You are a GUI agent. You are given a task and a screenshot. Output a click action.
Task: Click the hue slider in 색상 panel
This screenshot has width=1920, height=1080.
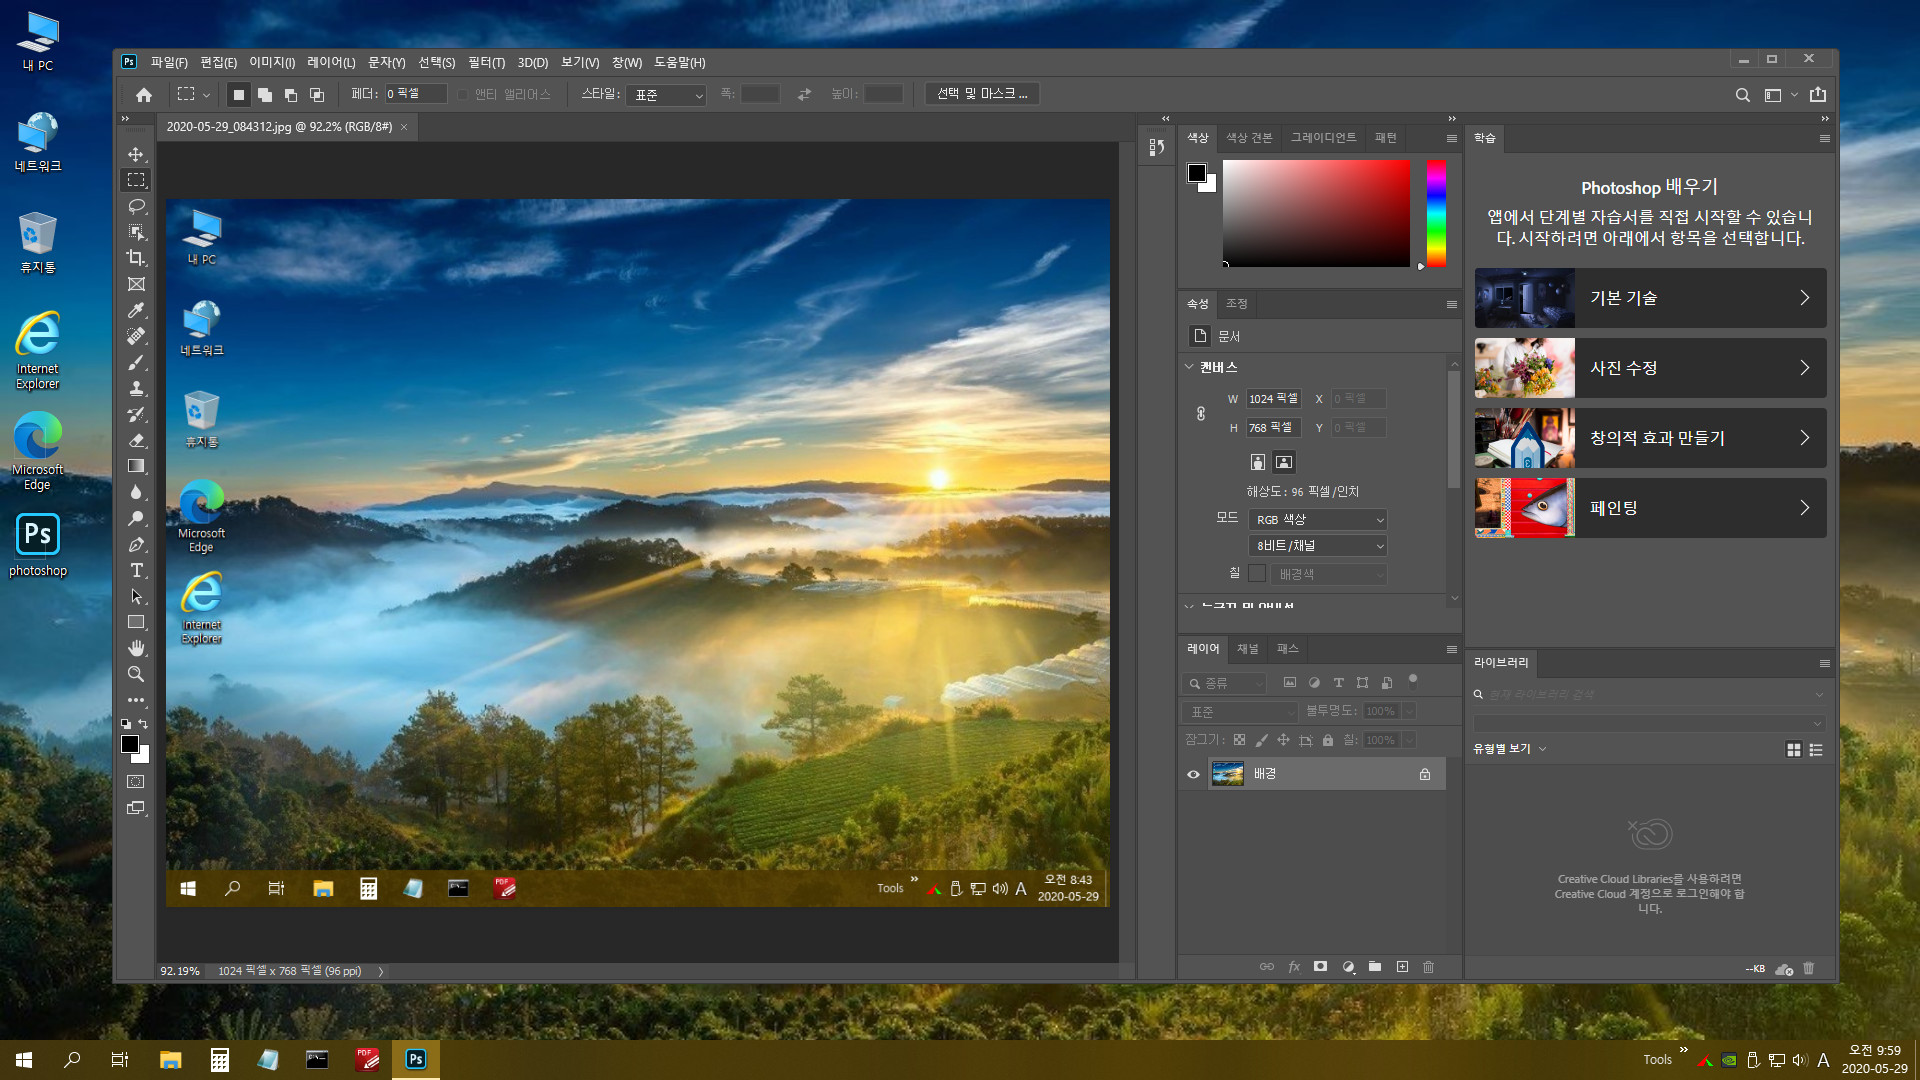[x=1436, y=213]
